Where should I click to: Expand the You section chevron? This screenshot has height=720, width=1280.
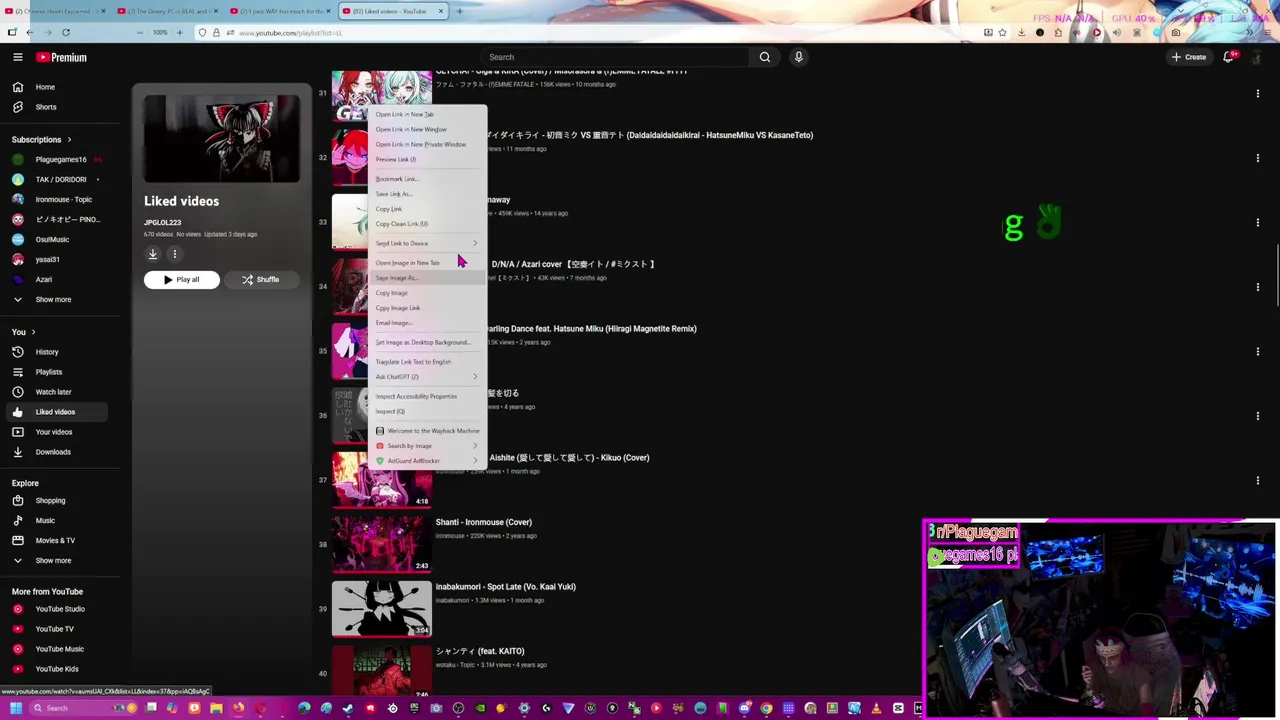[33, 332]
